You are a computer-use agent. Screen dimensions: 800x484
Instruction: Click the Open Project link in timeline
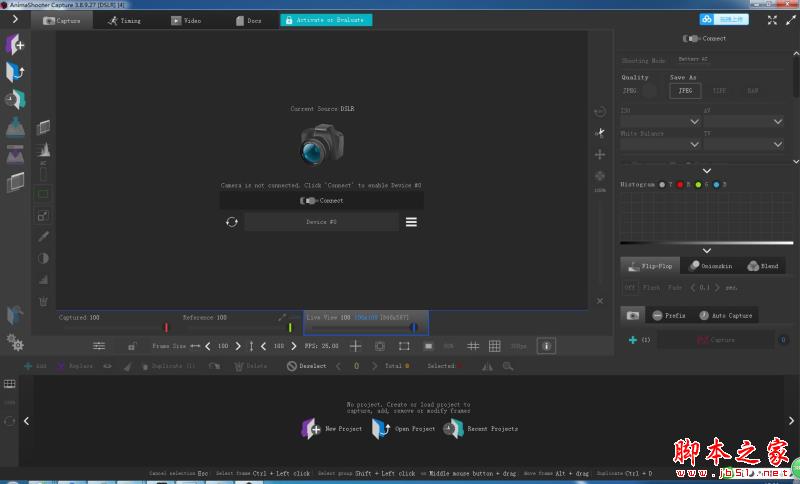(x=403, y=428)
